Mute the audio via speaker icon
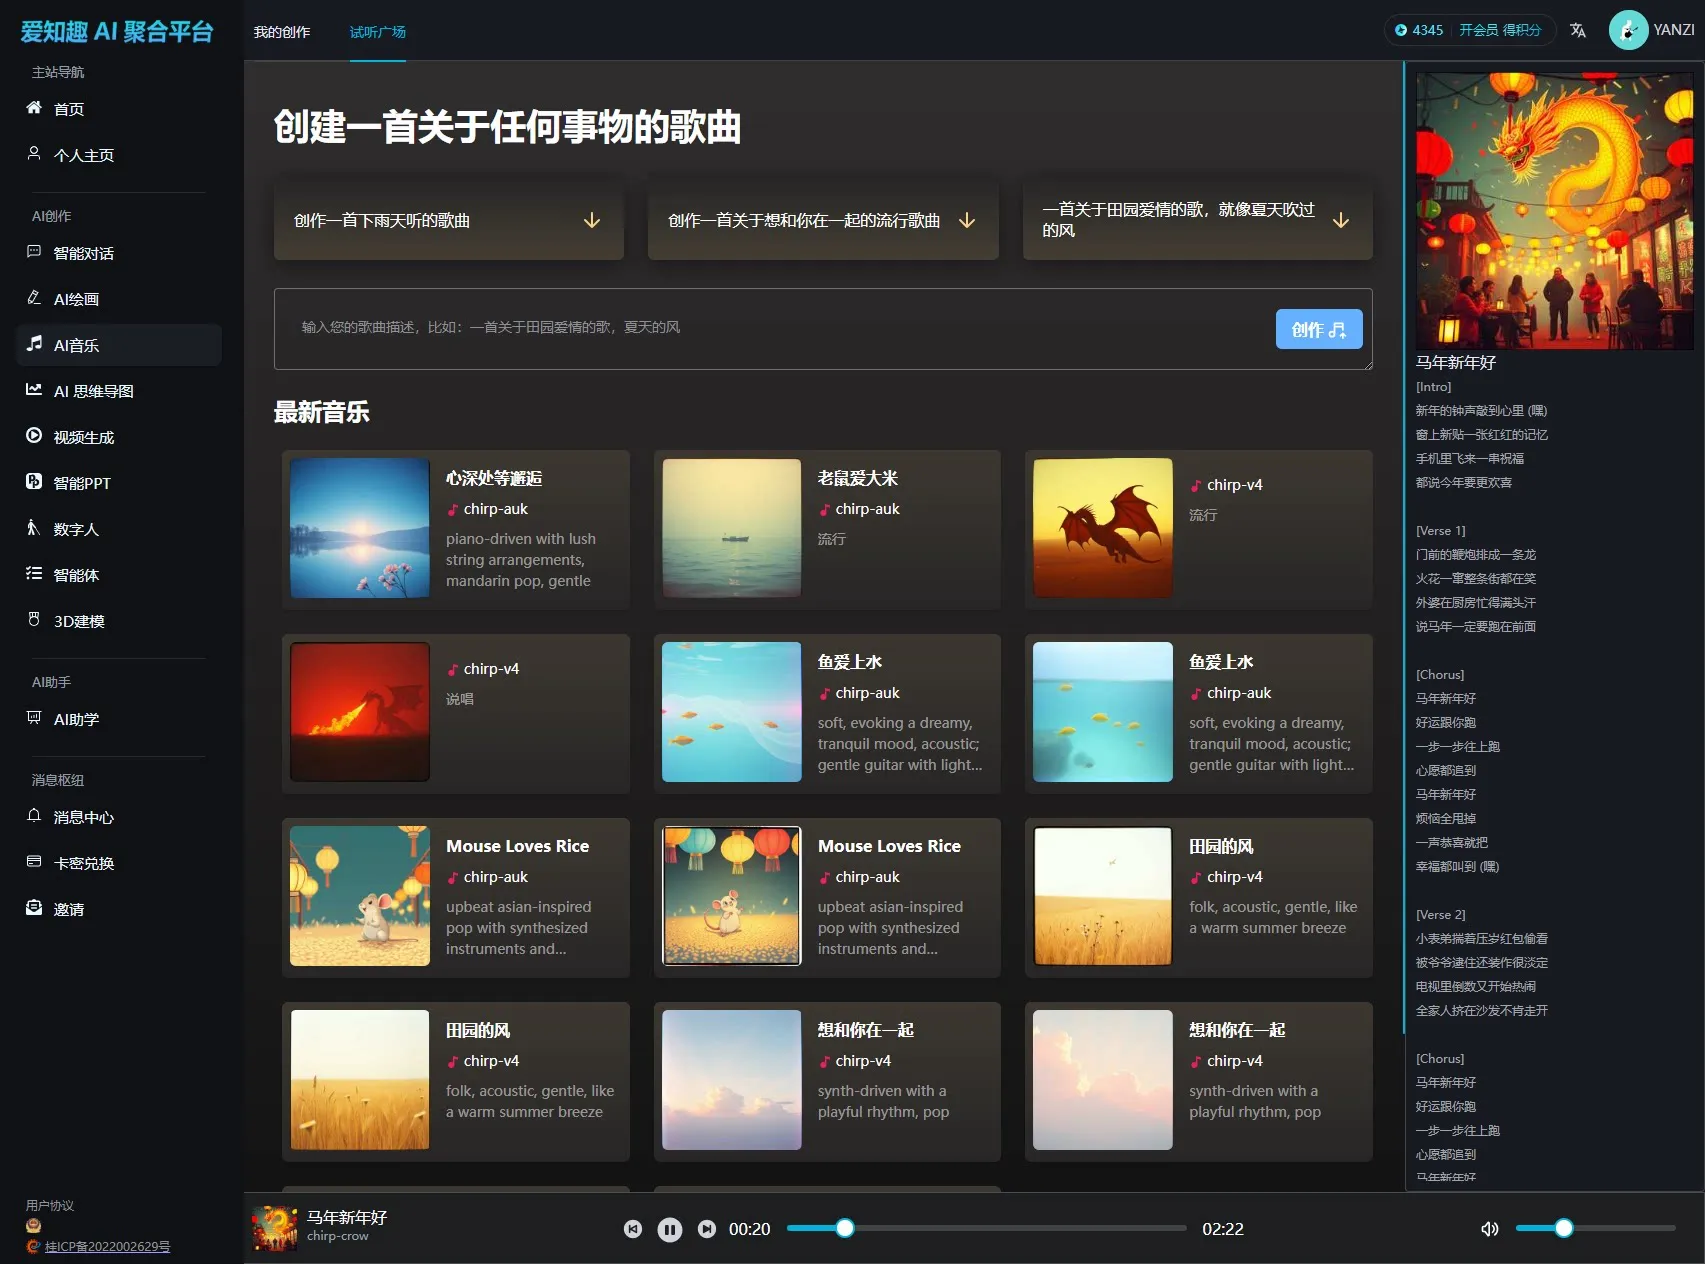This screenshot has width=1705, height=1264. click(x=1489, y=1228)
